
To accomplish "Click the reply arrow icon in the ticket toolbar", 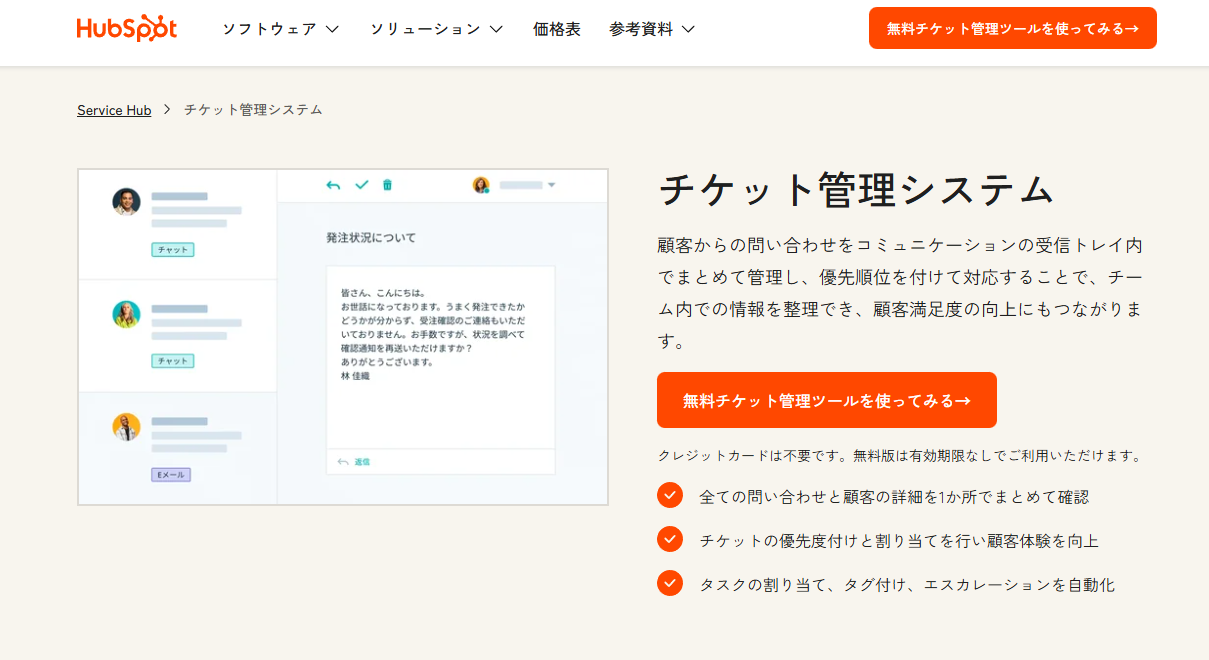I will coord(334,186).
